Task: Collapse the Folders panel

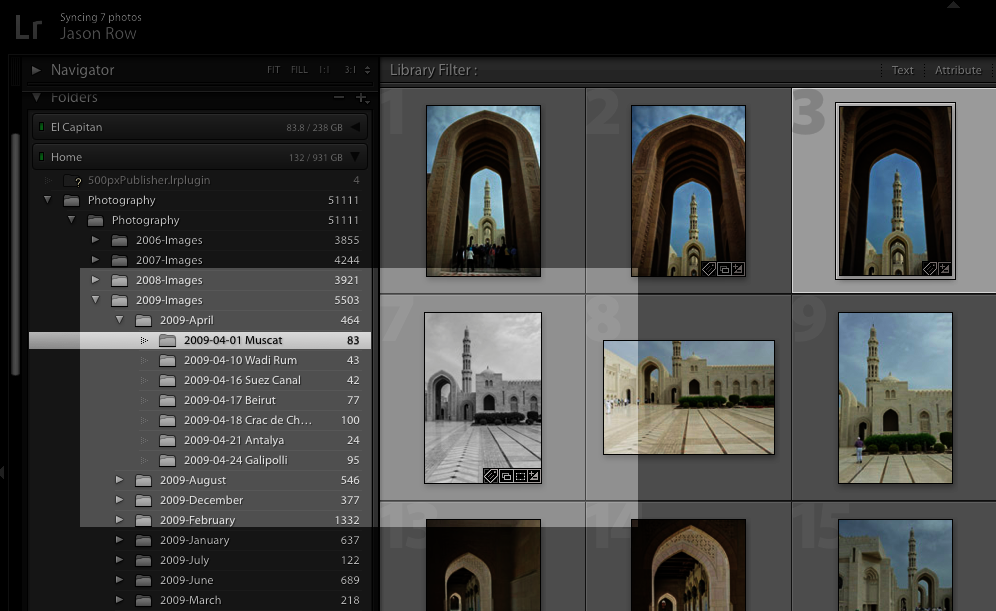Action: [36, 97]
